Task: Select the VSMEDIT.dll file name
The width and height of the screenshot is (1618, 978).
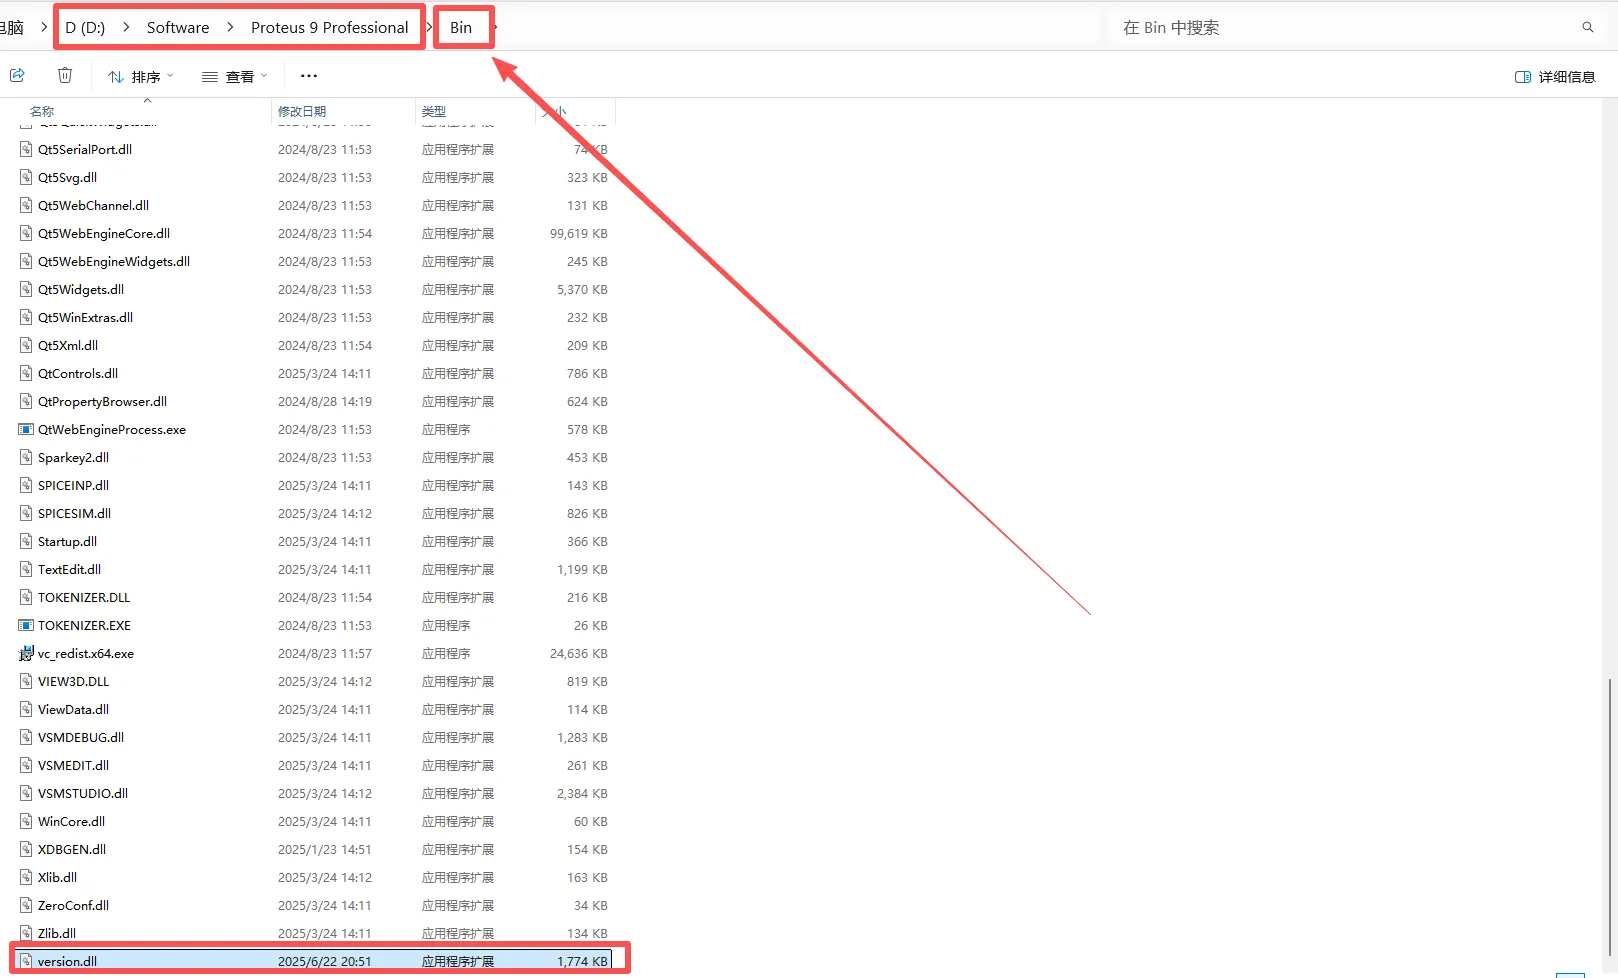Action: [73, 765]
